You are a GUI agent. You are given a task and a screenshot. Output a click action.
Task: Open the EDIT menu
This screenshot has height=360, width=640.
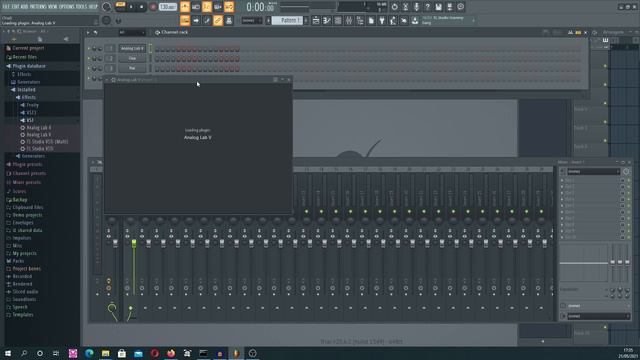[x=15, y=7]
